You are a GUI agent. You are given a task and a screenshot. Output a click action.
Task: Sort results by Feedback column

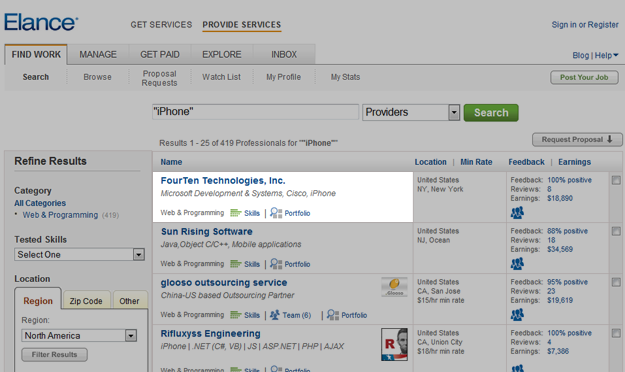526,162
